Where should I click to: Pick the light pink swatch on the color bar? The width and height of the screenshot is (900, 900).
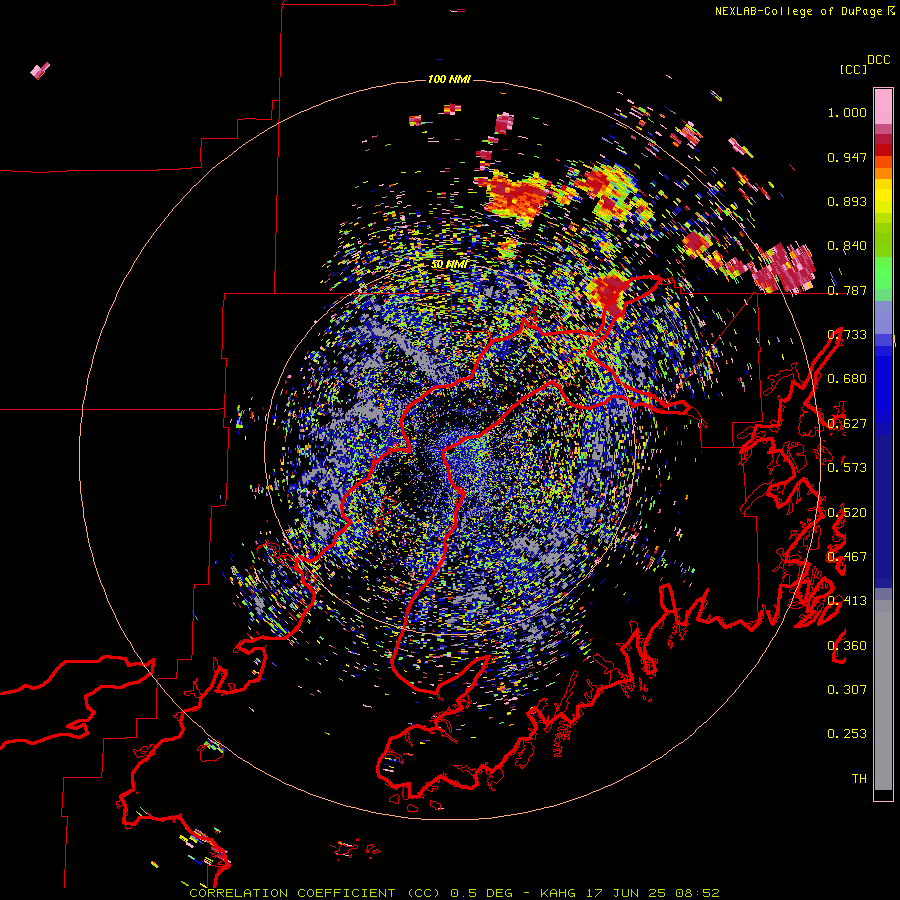pos(883,106)
